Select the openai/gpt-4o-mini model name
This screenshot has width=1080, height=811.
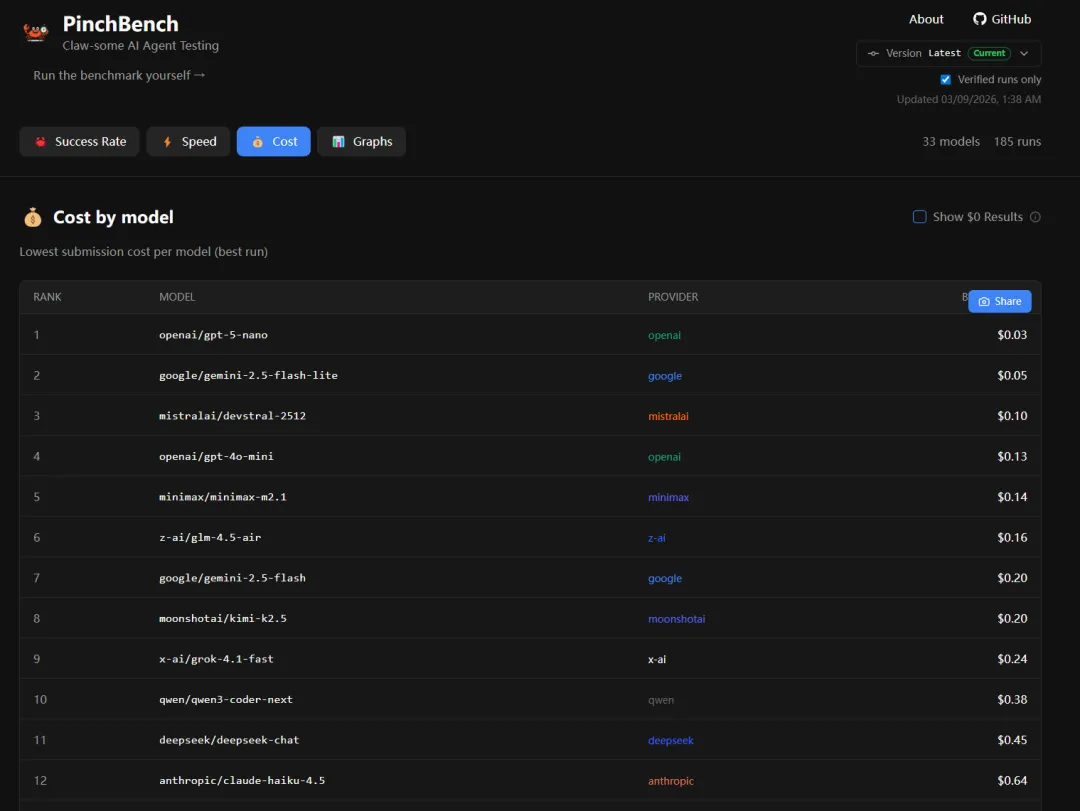pyautogui.click(x=216, y=456)
